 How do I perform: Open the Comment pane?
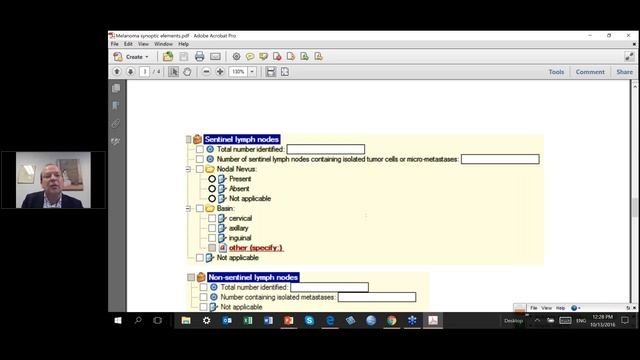point(590,72)
